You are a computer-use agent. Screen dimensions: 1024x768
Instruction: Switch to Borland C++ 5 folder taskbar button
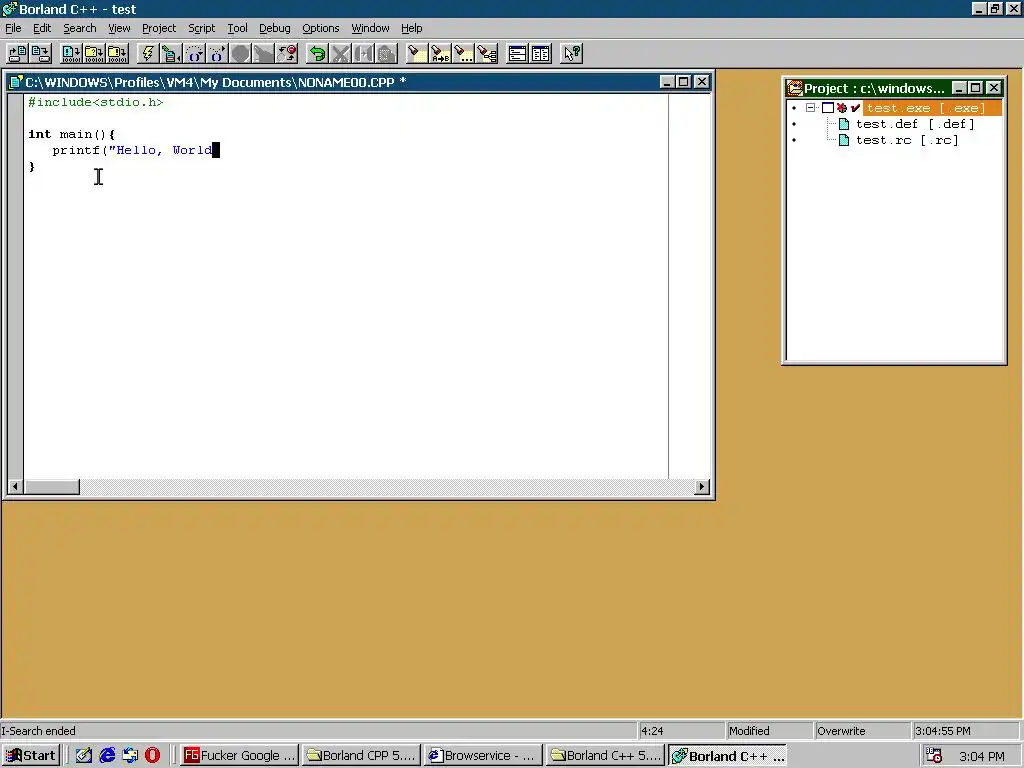[x=605, y=756]
